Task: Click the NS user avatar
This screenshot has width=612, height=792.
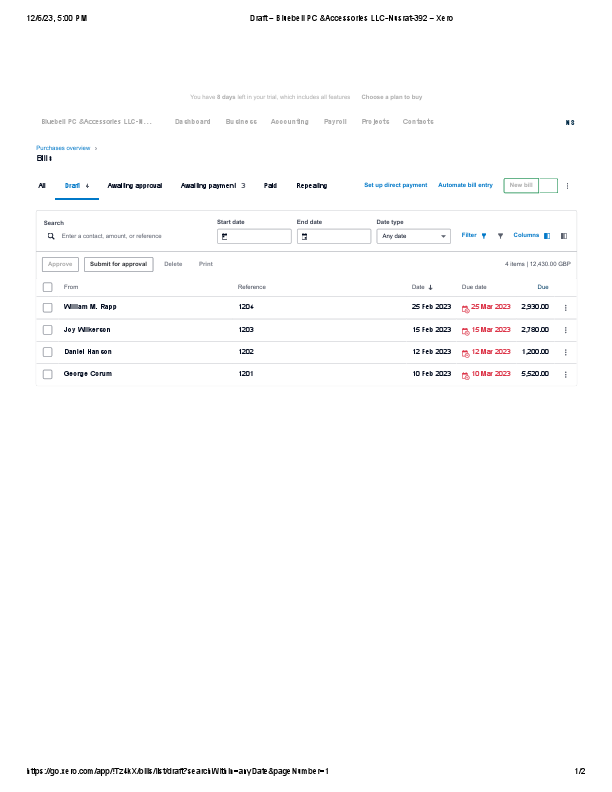Action: (x=570, y=122)
